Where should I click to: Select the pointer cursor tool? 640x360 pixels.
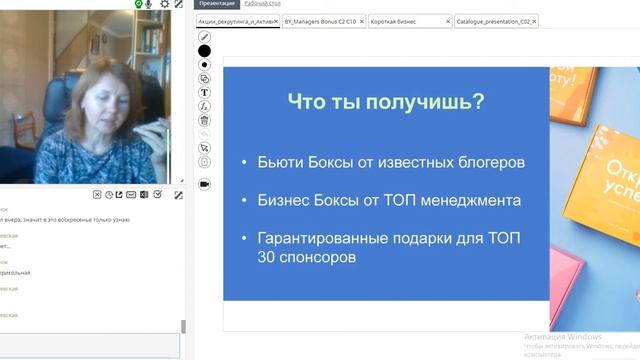(x=204, y=148)
